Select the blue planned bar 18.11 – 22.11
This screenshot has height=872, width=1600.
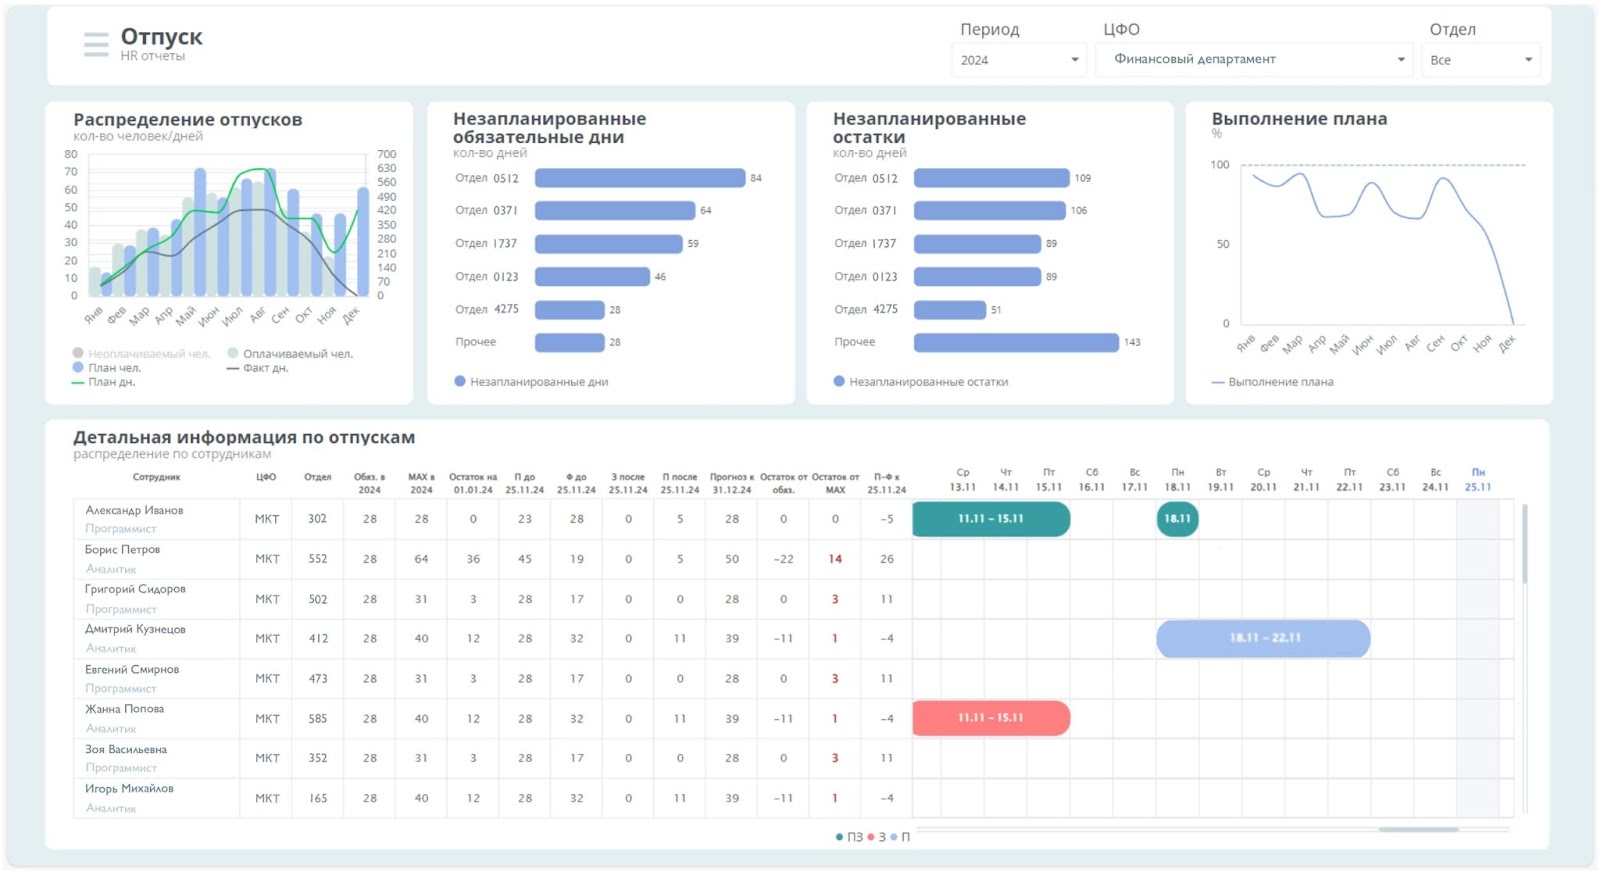(x=1263, y=638)
